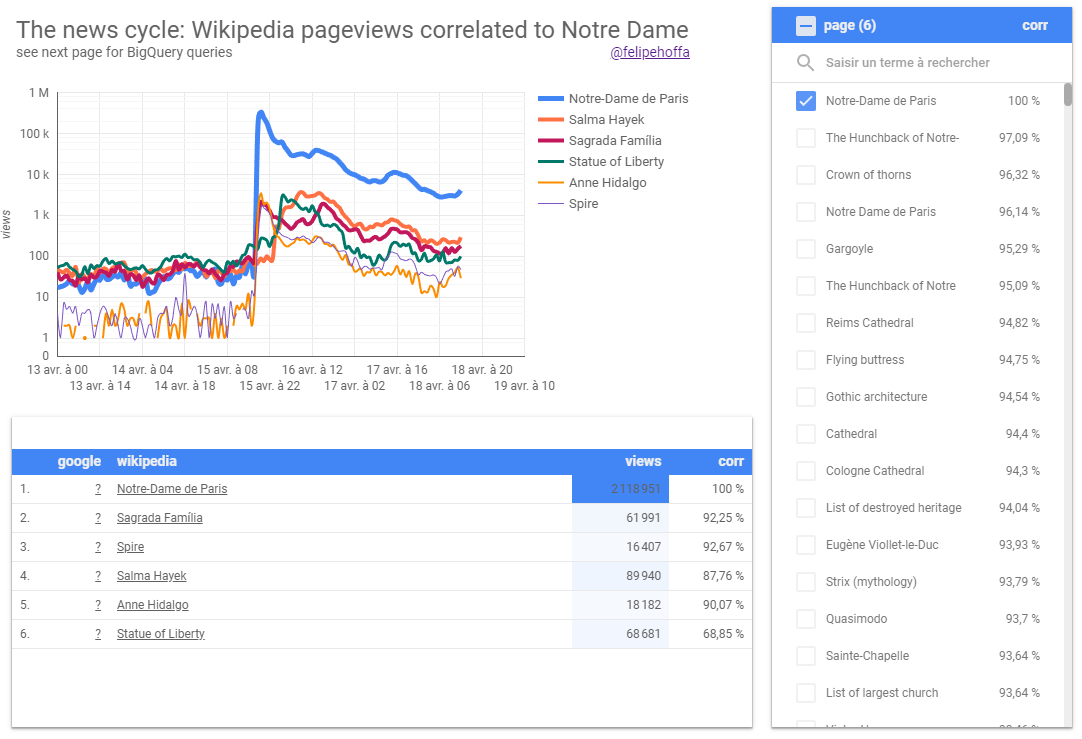Sort table by the google column header
1082x739 pixels.
pyautogui.click(x=79, y=462)
